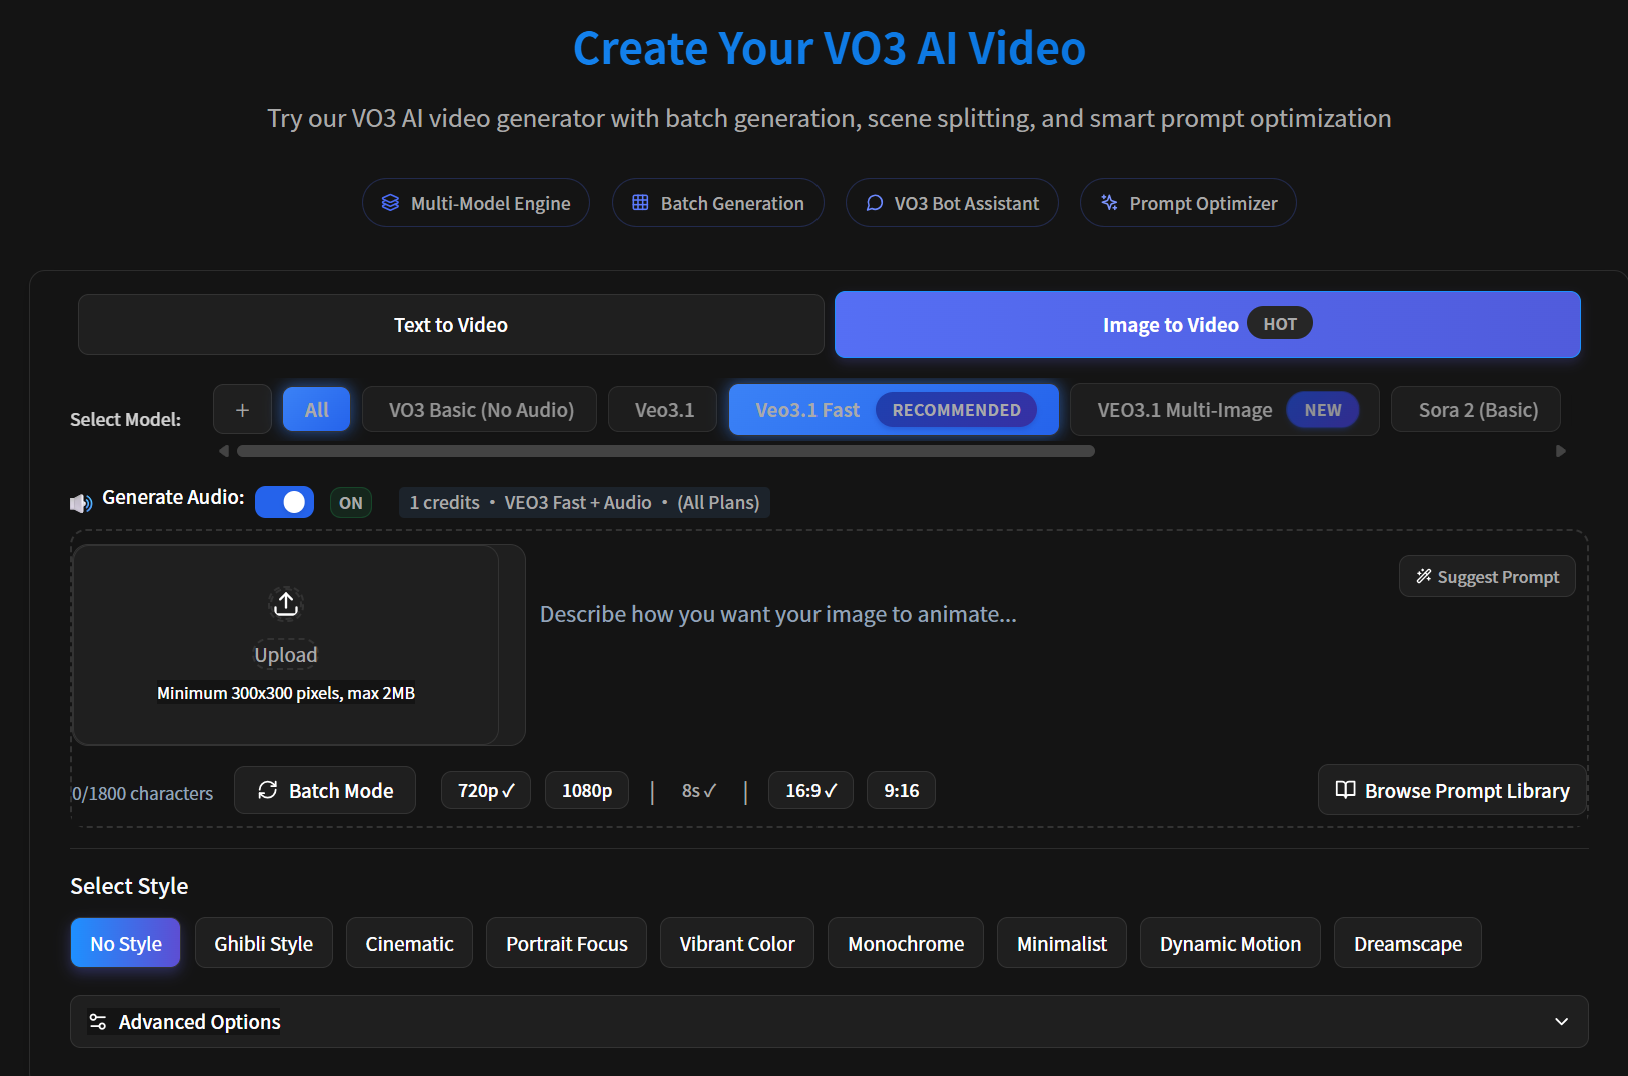Choose the 16:9 aspect ratio
Viewport: 1628px width, 1076px height.
(811, 790)
